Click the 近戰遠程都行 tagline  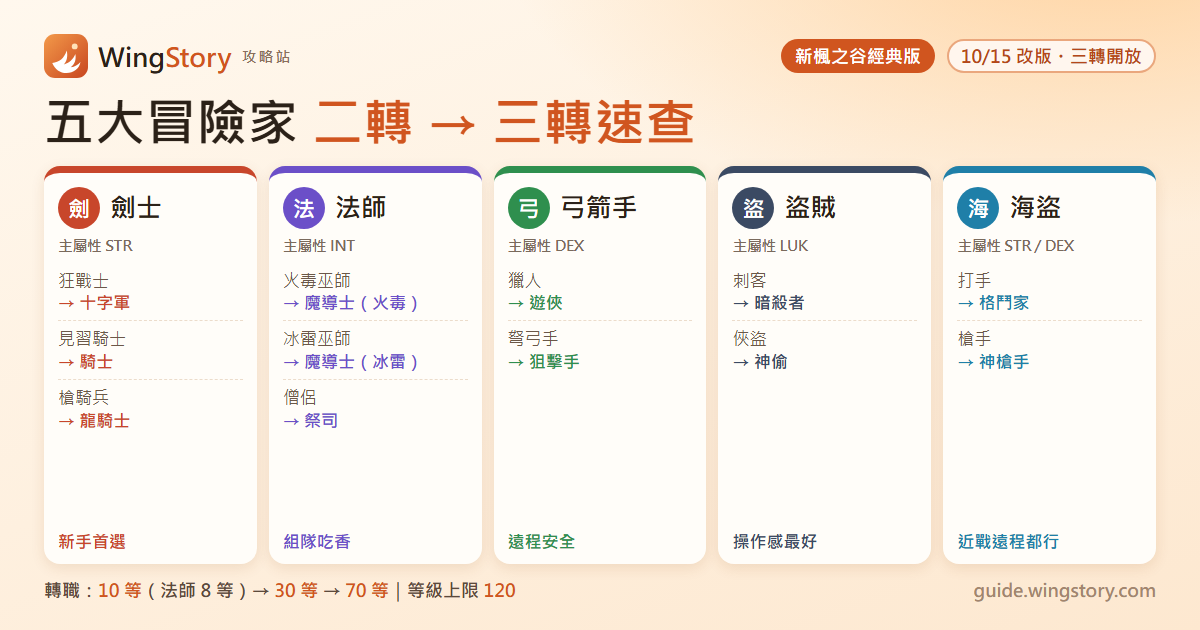click(1008, 542)
